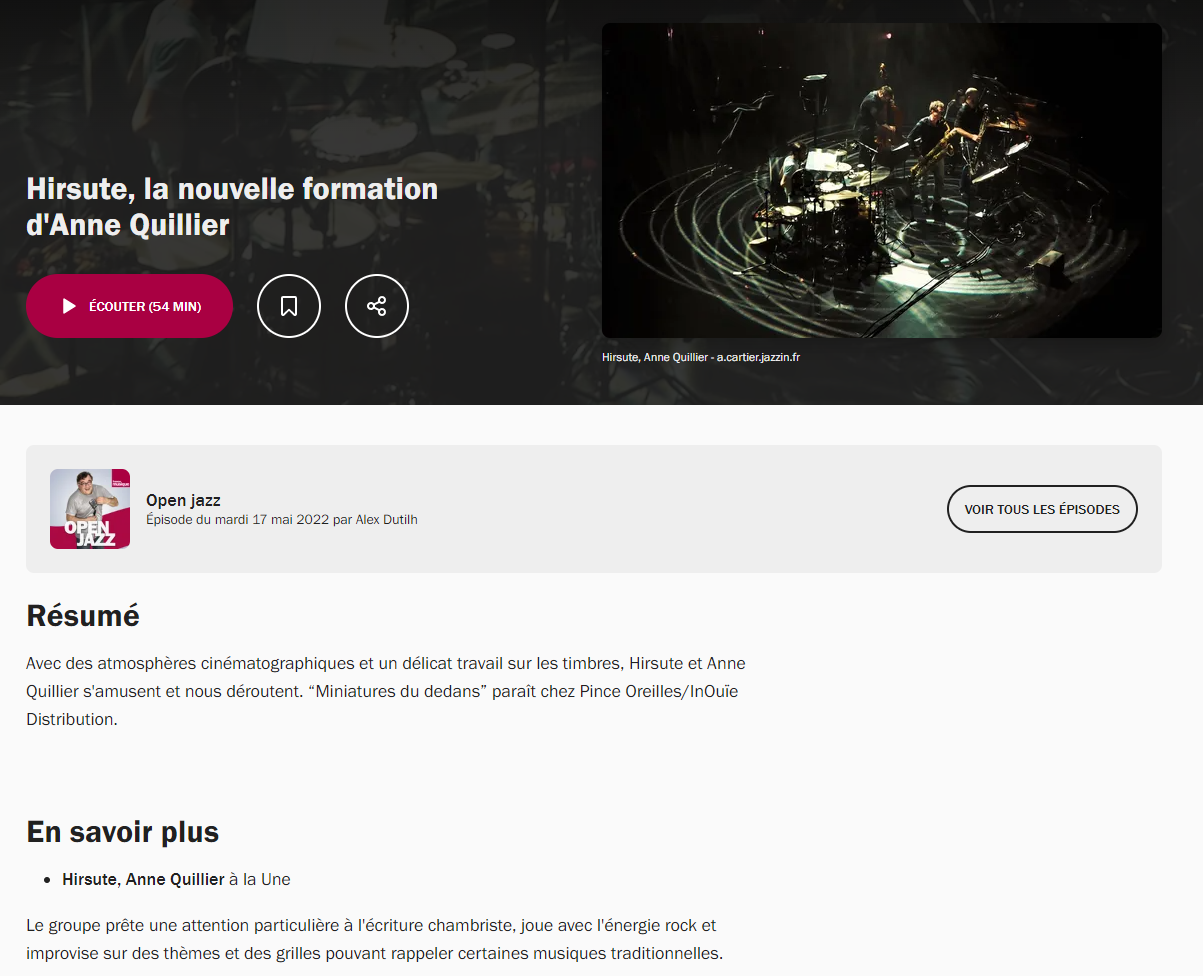The height and width of the screenshot is (976, 1203).
Task: Open the Open Jazz show cover thumbnail
Action: [90, 509]
